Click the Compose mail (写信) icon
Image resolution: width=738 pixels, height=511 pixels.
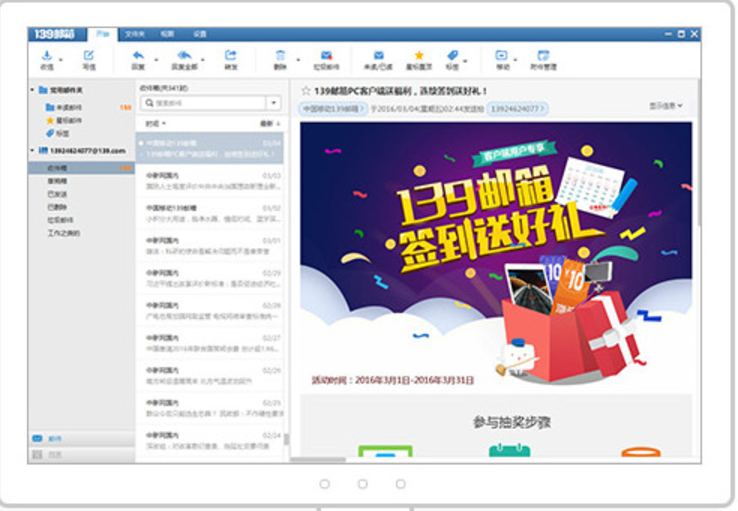[x=88, y=56]
